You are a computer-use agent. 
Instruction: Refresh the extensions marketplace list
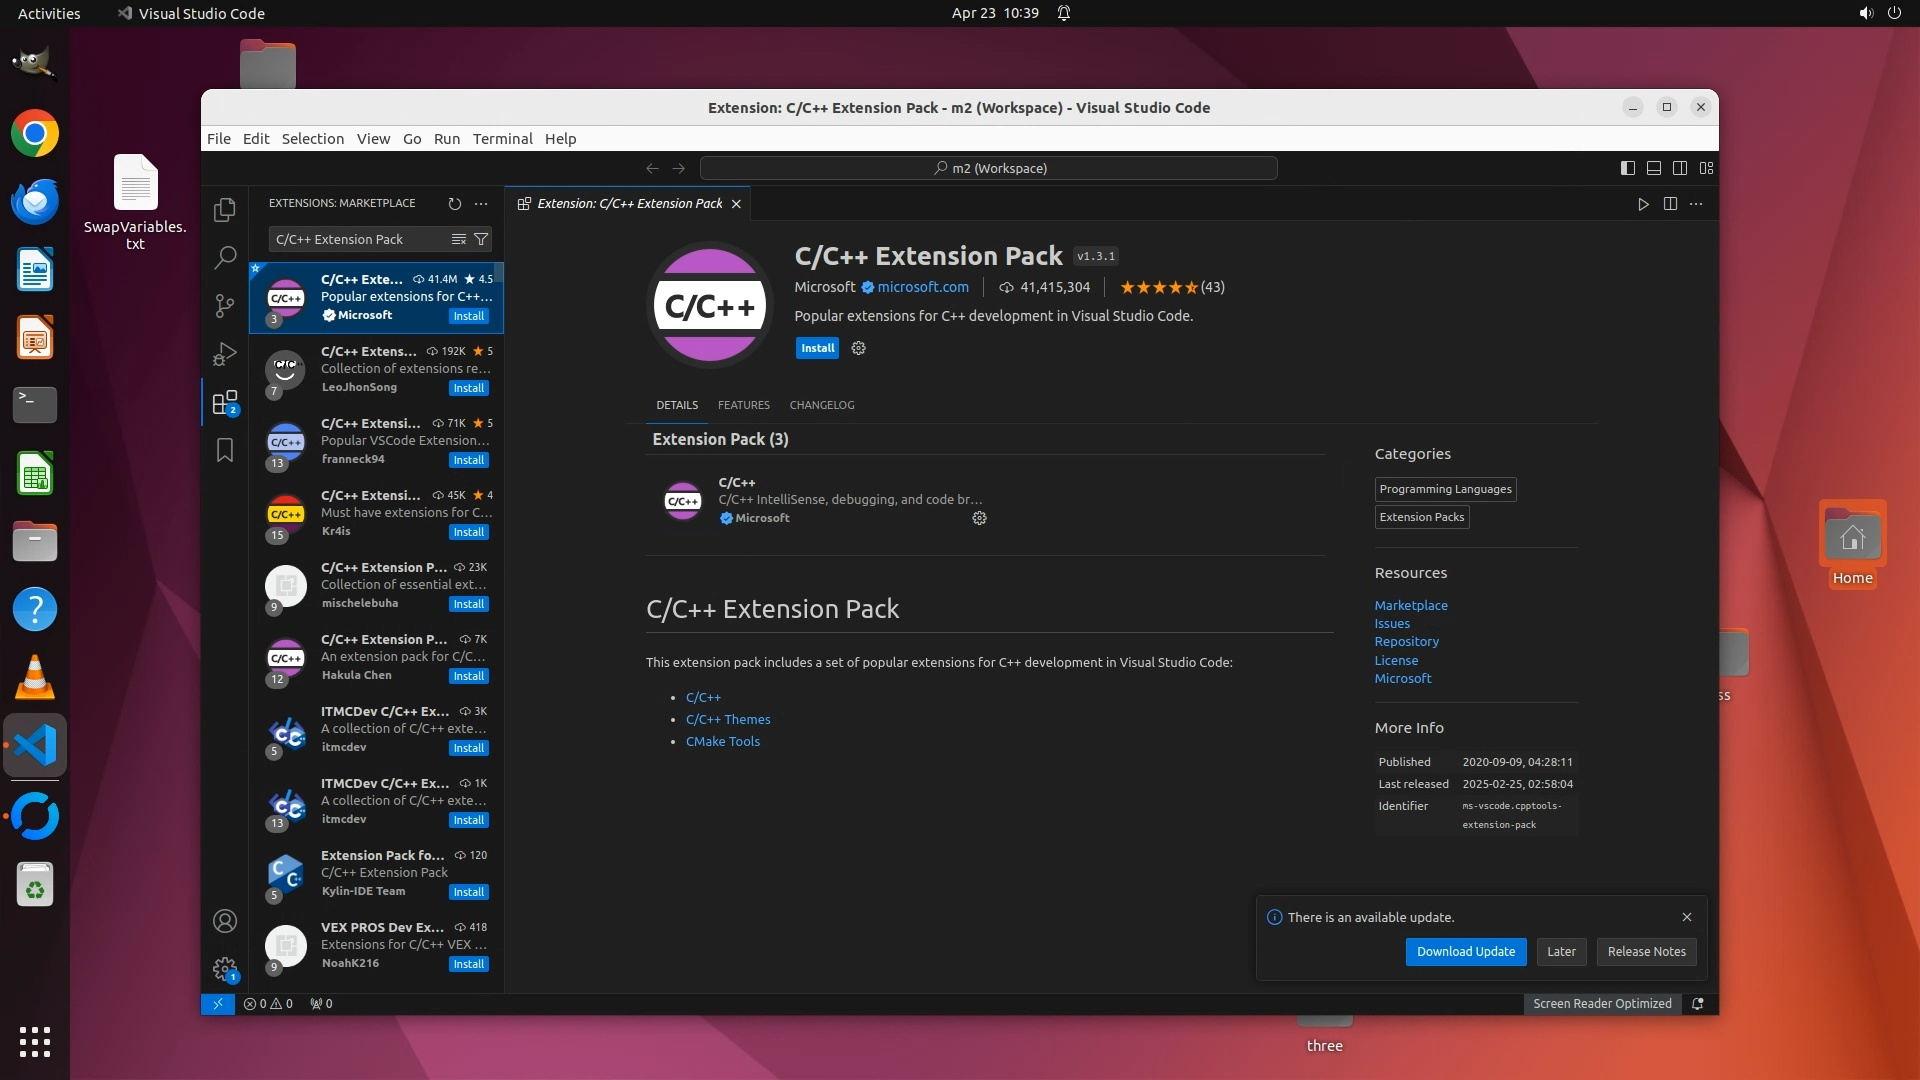(455, 204)
